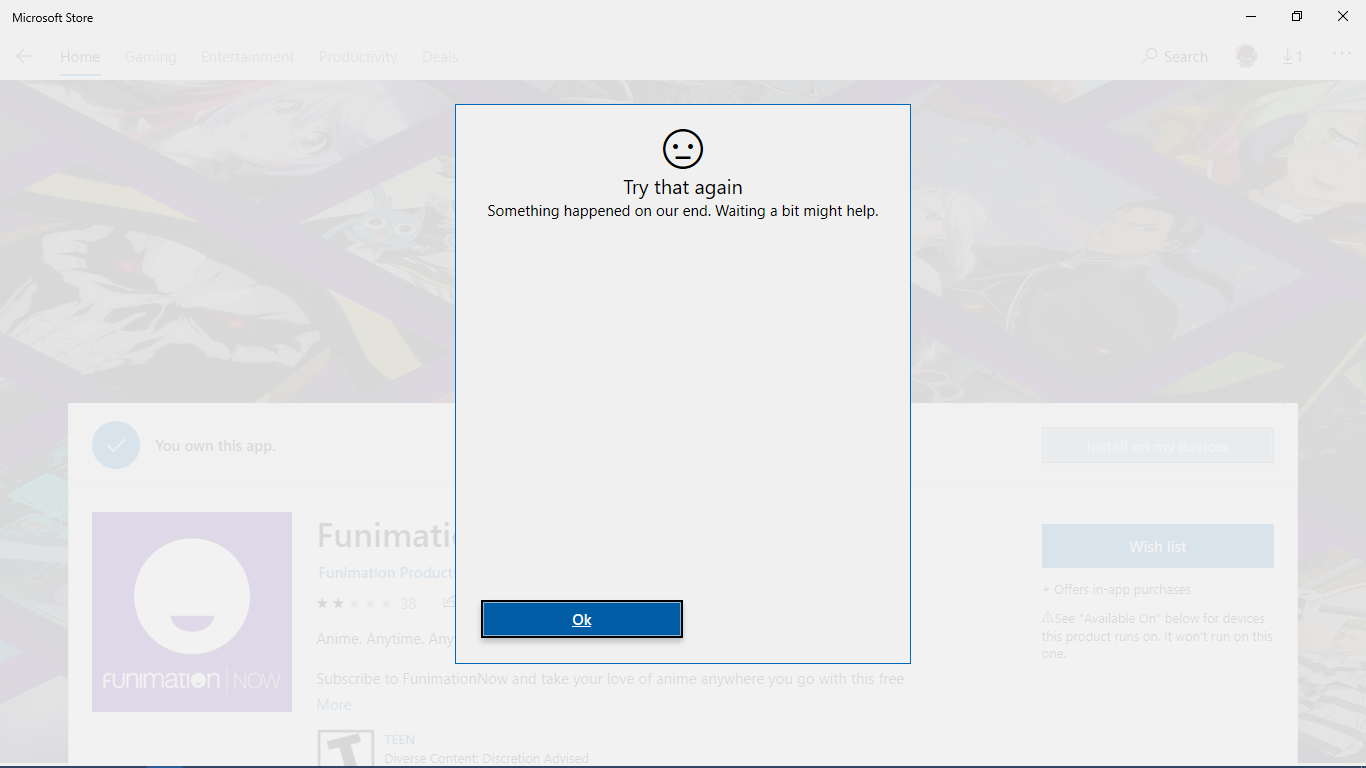Open the Productivity tab

358,57
